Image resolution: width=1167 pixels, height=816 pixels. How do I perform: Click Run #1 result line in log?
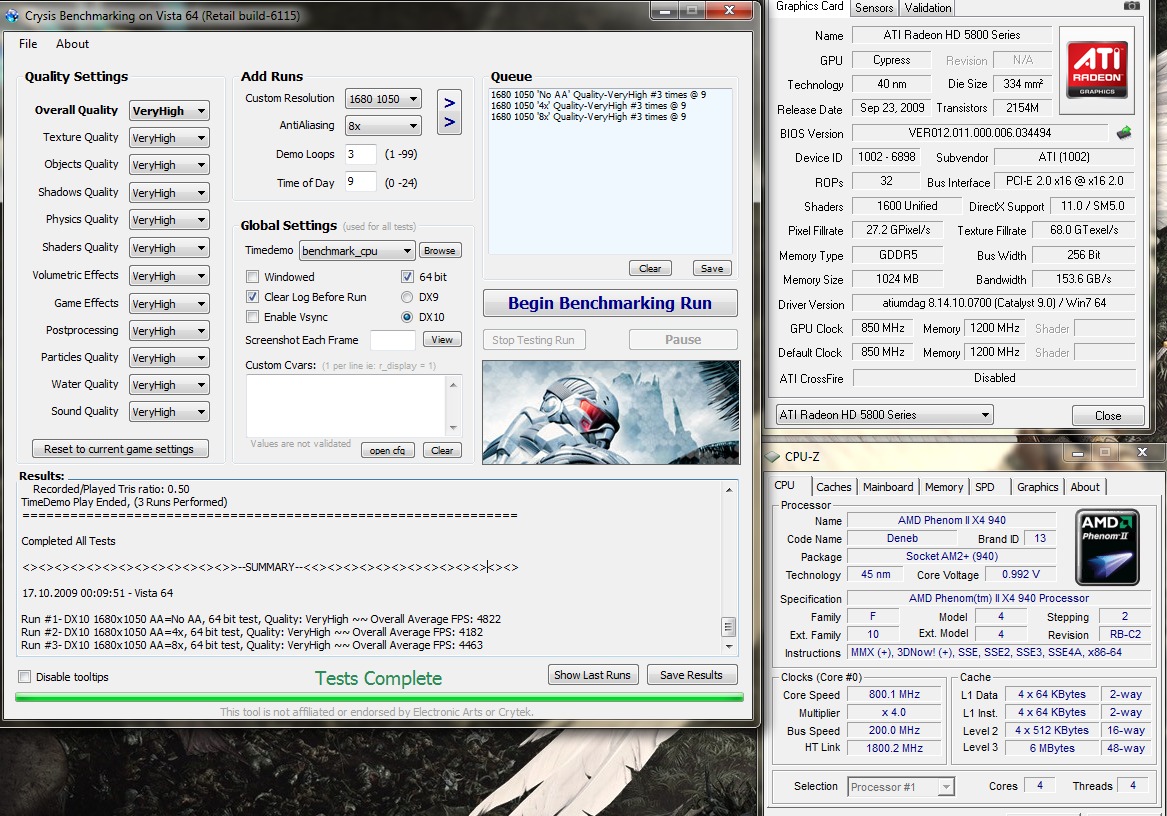point(260,619)
